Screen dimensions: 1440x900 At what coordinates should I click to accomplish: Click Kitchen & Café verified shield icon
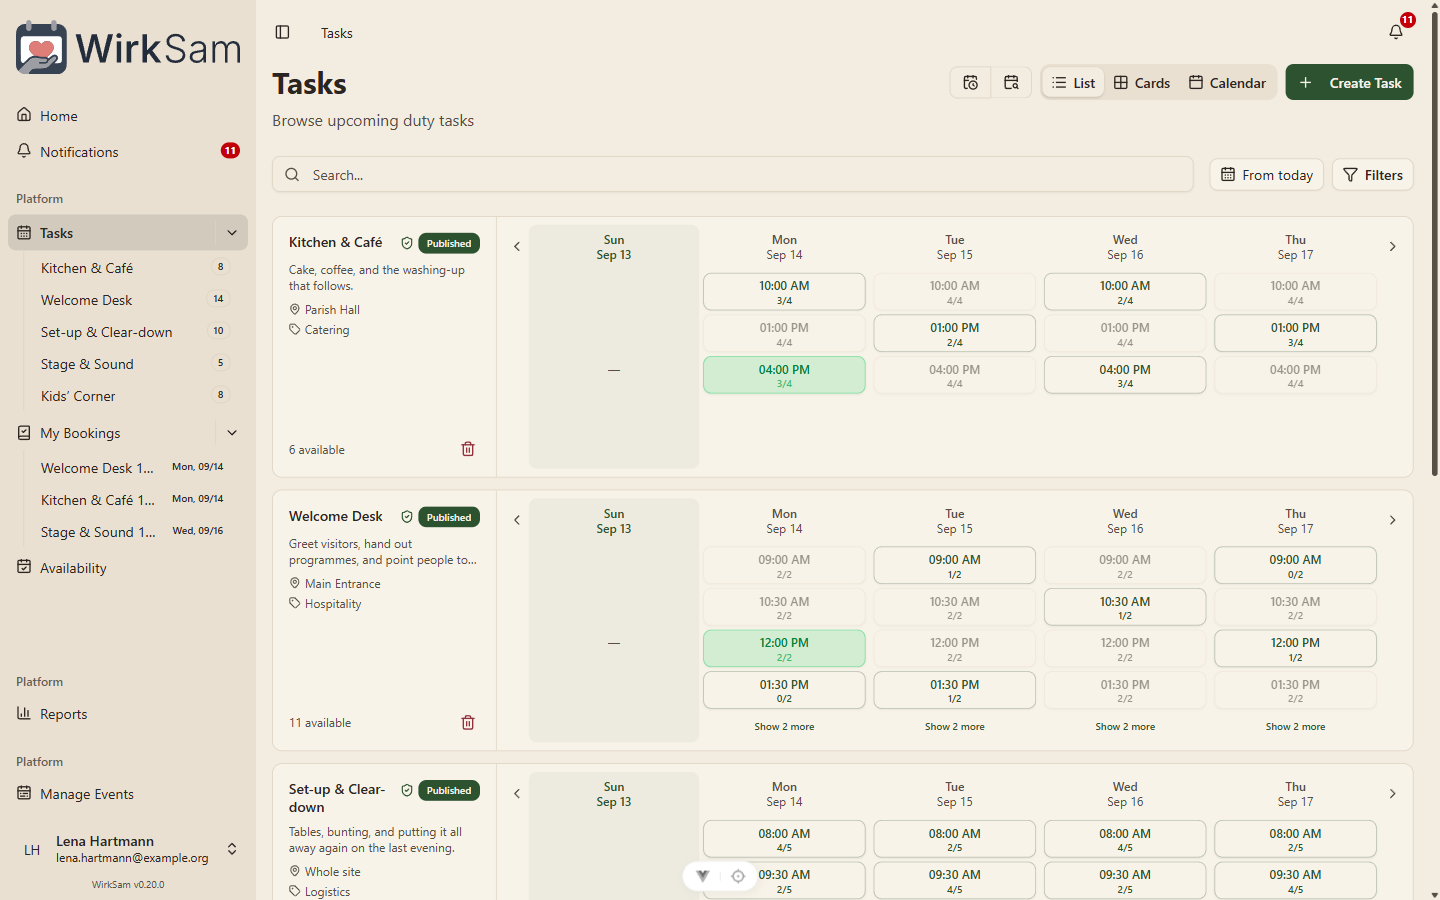pyautogui.click(x=407, y=243)
